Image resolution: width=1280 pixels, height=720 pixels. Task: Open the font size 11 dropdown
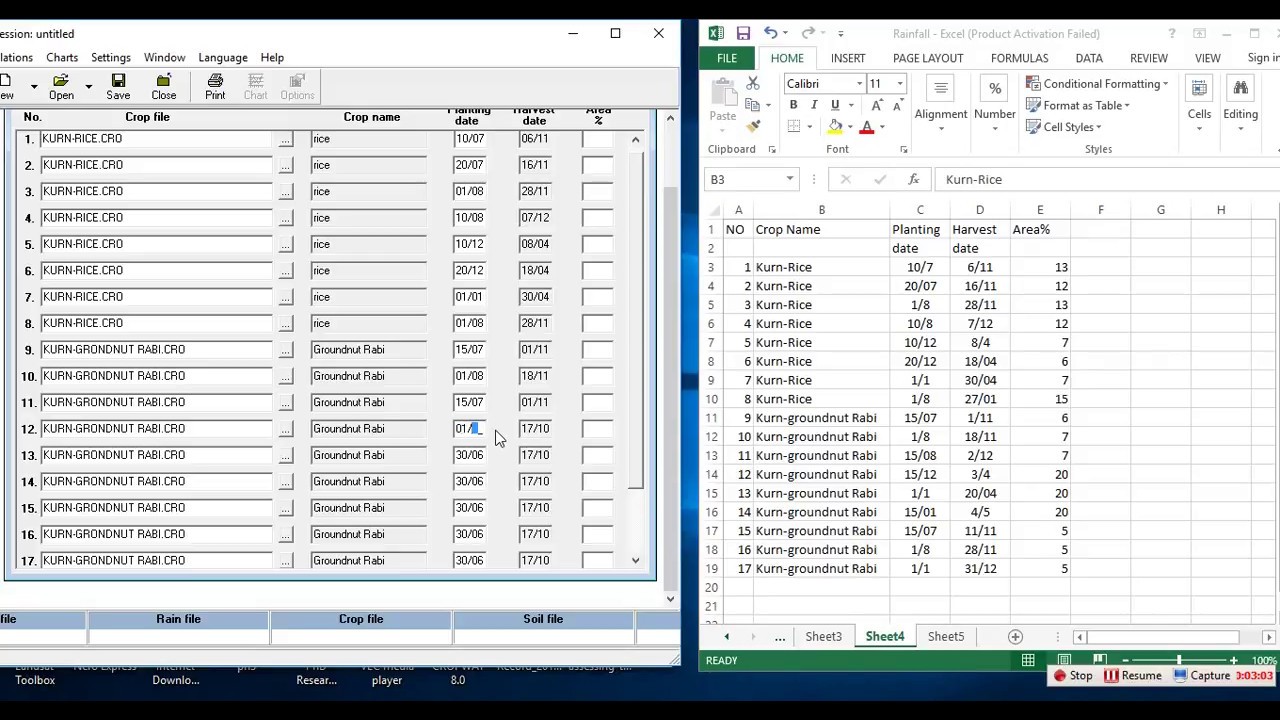(900, 84)
